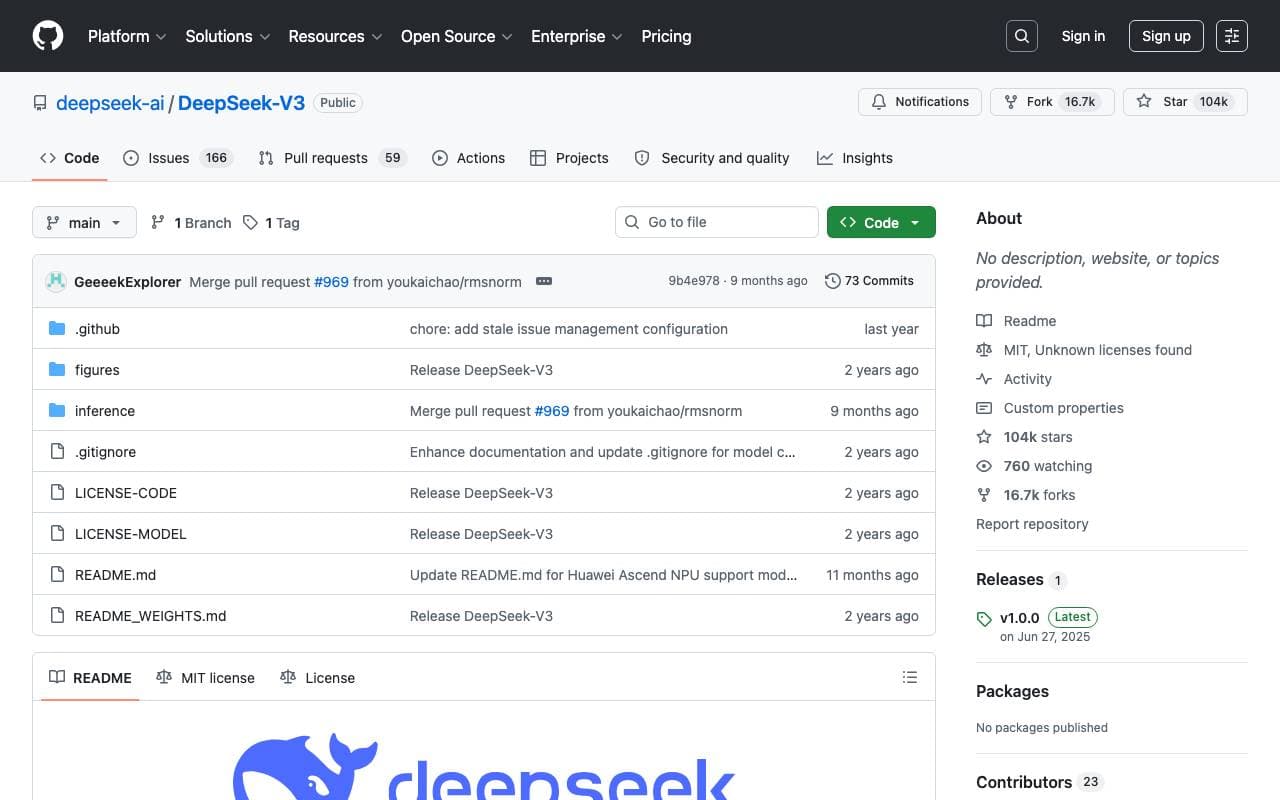Open the green Code dropdown button
Viewport: 1280px width, 800px height.
click(x=881, y=222)
